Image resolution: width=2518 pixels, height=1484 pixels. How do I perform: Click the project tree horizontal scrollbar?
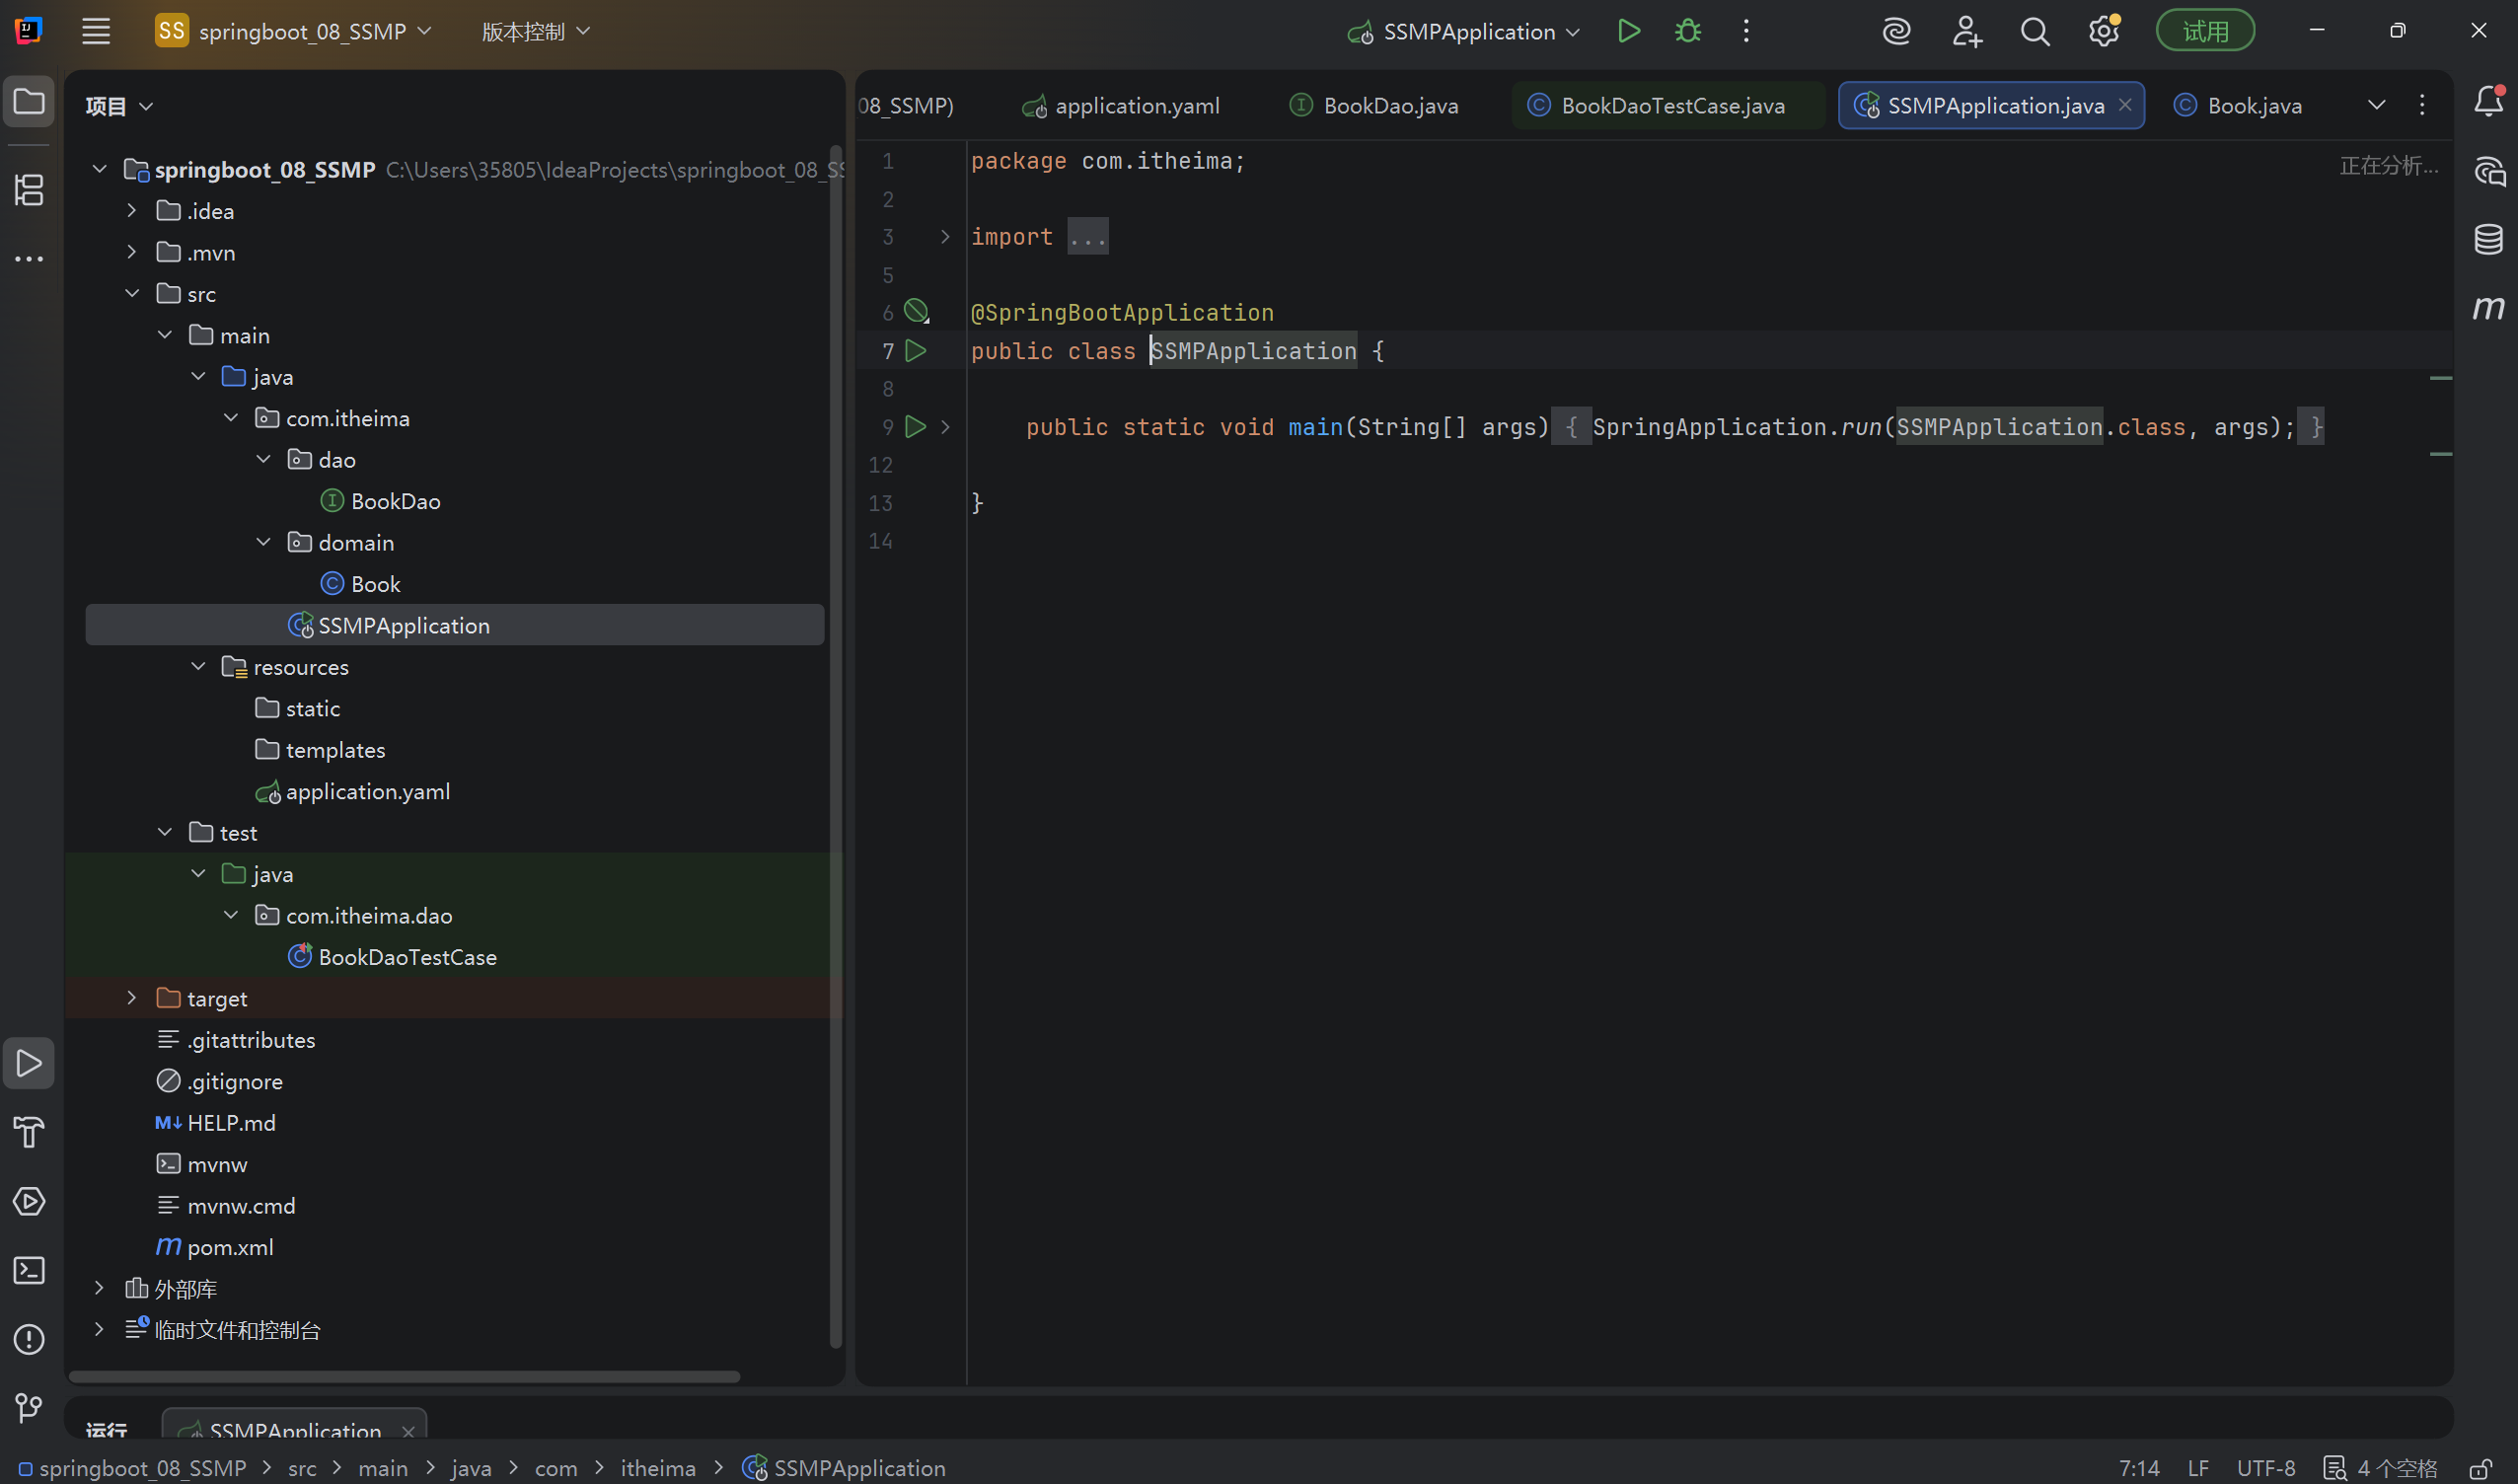coord(404,1377)
